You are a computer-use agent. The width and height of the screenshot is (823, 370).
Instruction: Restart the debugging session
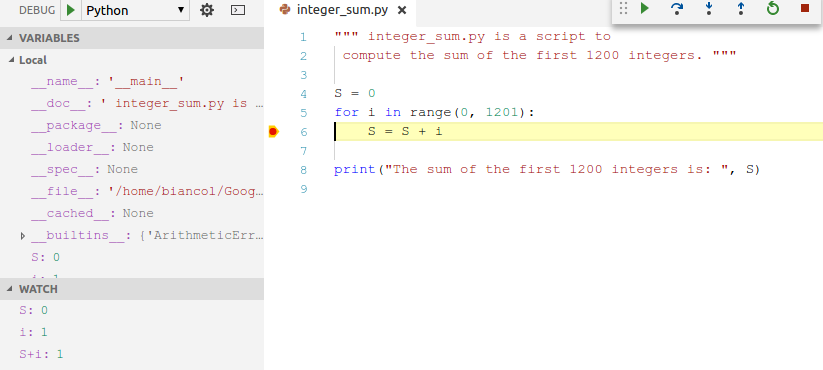pyautogui.click(x=773, y=9)
